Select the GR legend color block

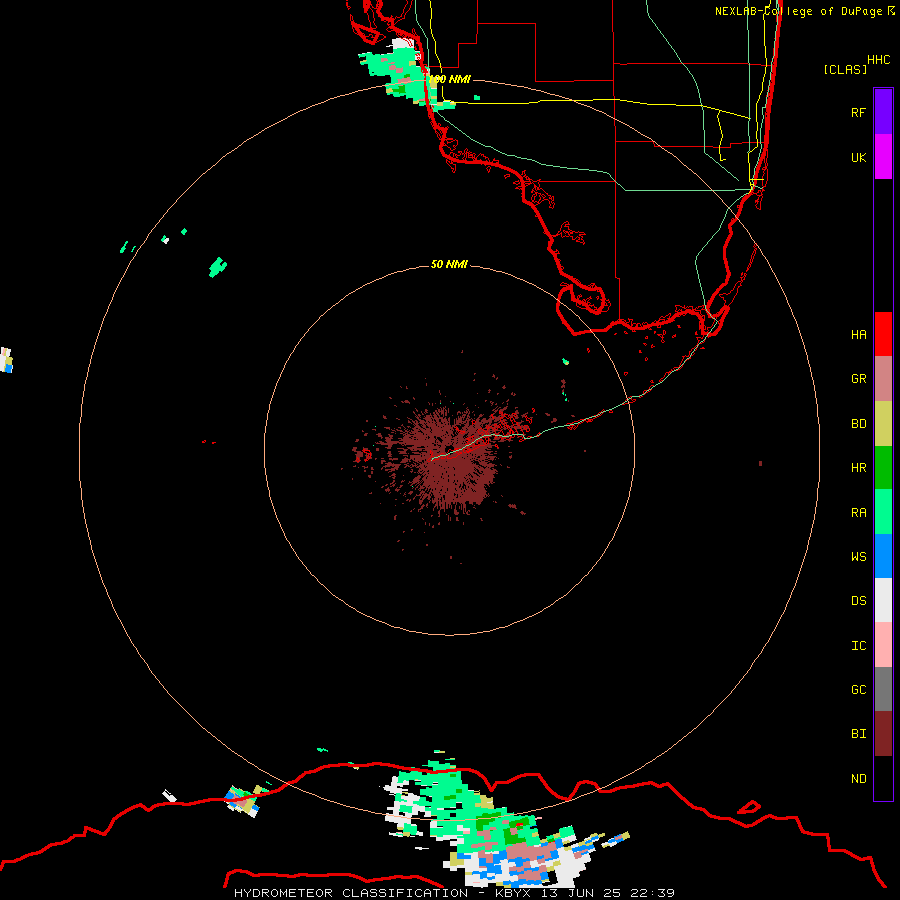pos(883,379)
